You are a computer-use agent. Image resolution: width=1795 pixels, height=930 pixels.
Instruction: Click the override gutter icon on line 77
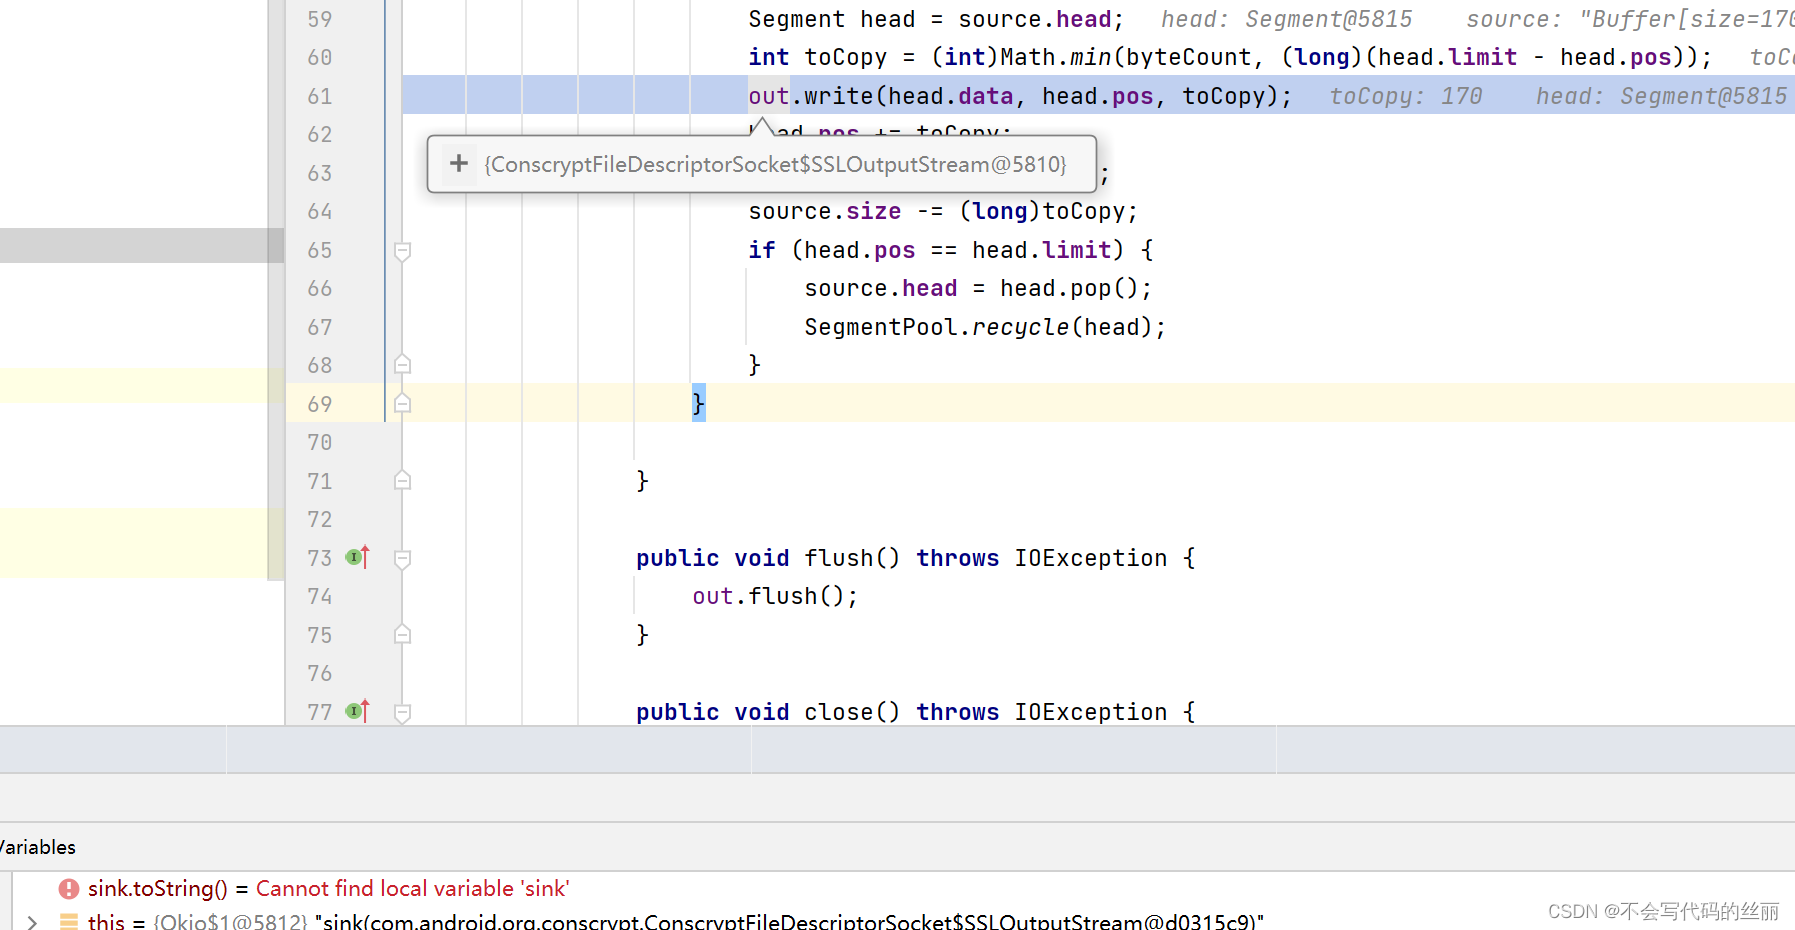[358, 711]
